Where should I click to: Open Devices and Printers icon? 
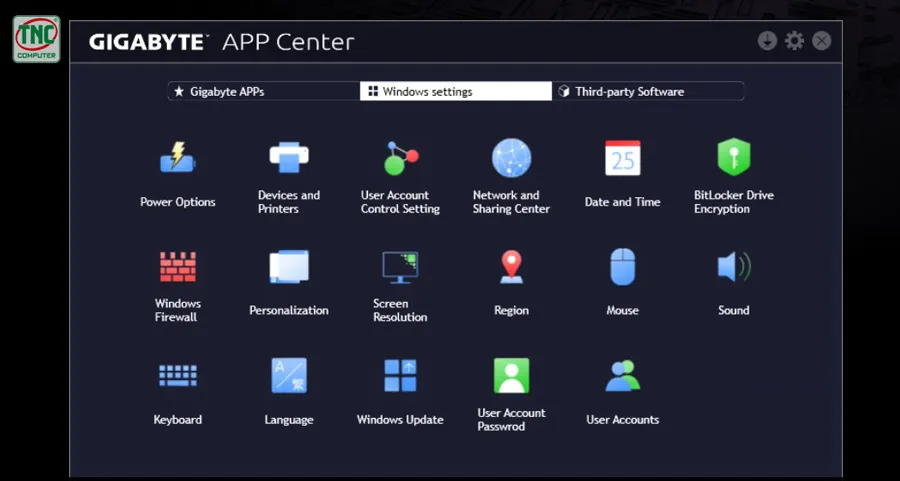coord(289,157)
